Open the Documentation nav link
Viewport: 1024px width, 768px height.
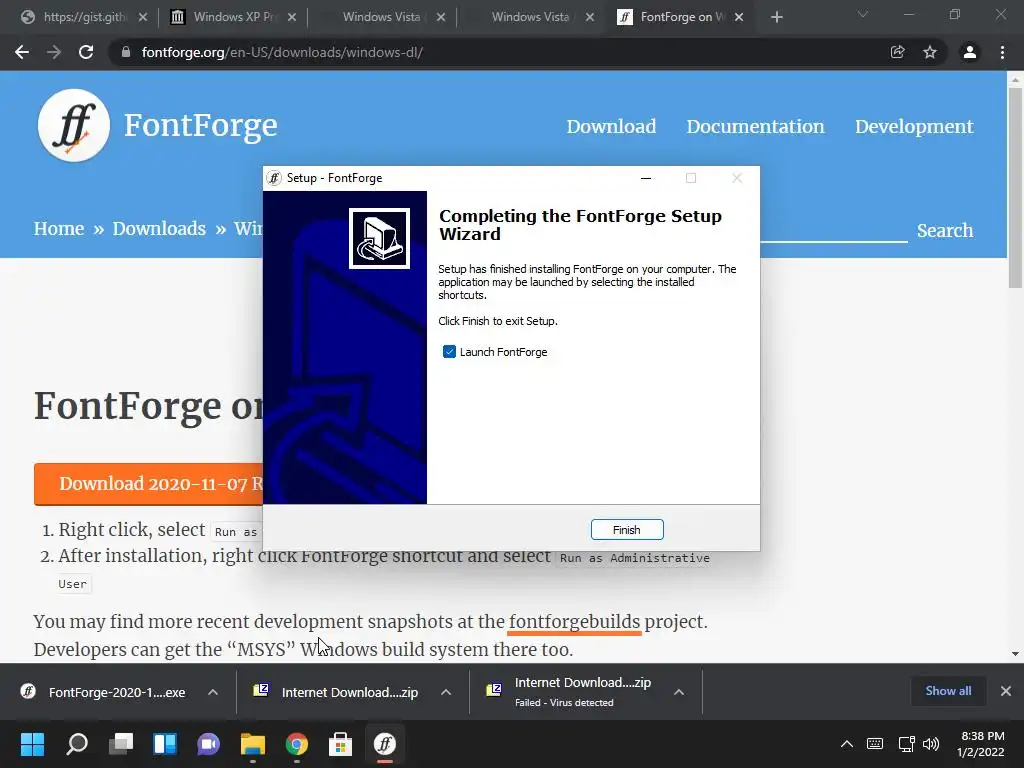(755, 126)
